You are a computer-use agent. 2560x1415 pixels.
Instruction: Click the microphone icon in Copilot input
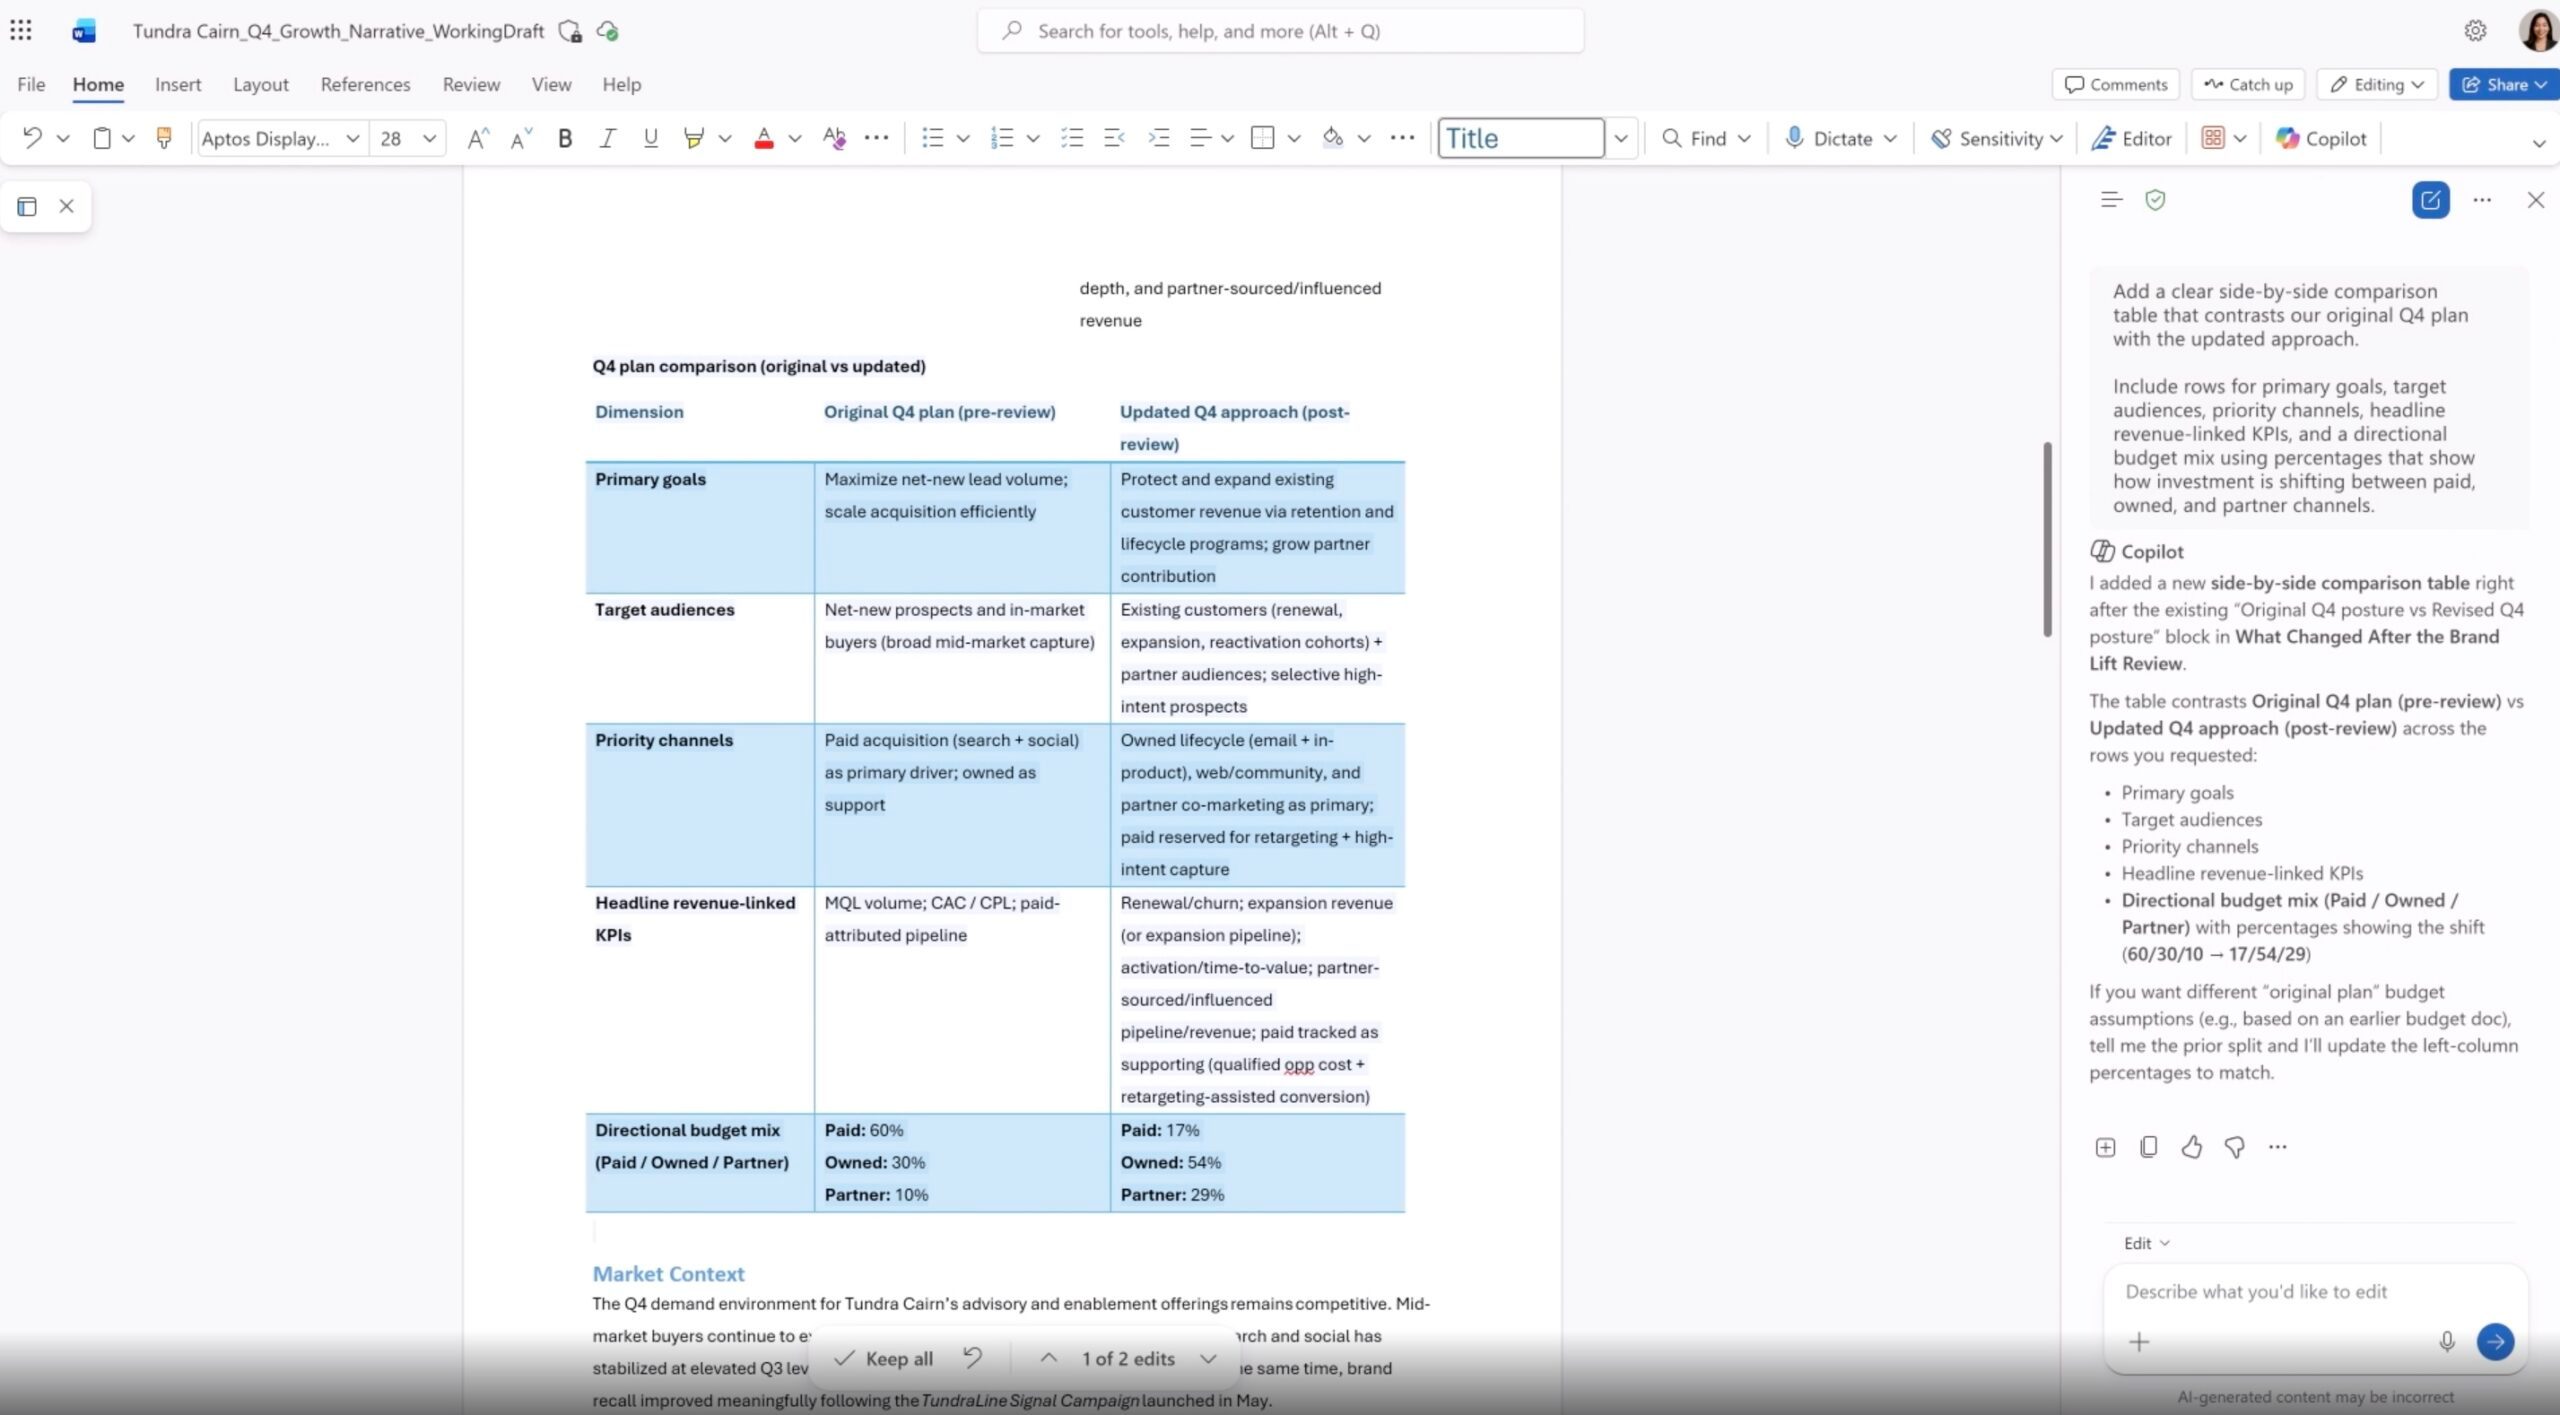coord(2446,1341)
